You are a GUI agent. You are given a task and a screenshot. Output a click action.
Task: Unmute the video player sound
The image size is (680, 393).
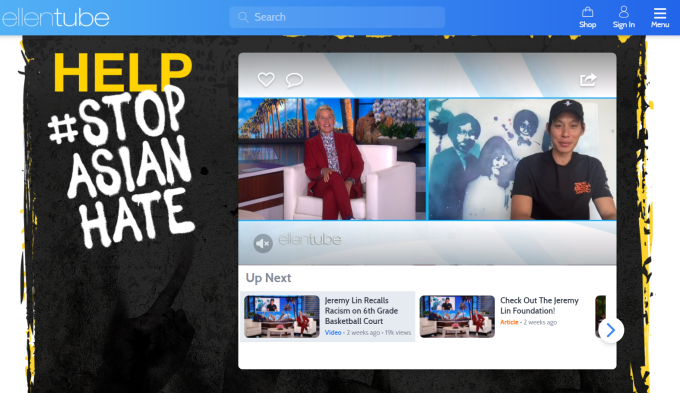click(x=263, y=243)
